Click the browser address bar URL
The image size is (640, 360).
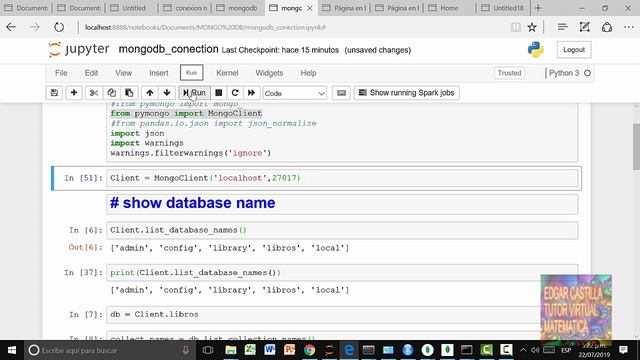pyautogui.click(x=205, y=27)
